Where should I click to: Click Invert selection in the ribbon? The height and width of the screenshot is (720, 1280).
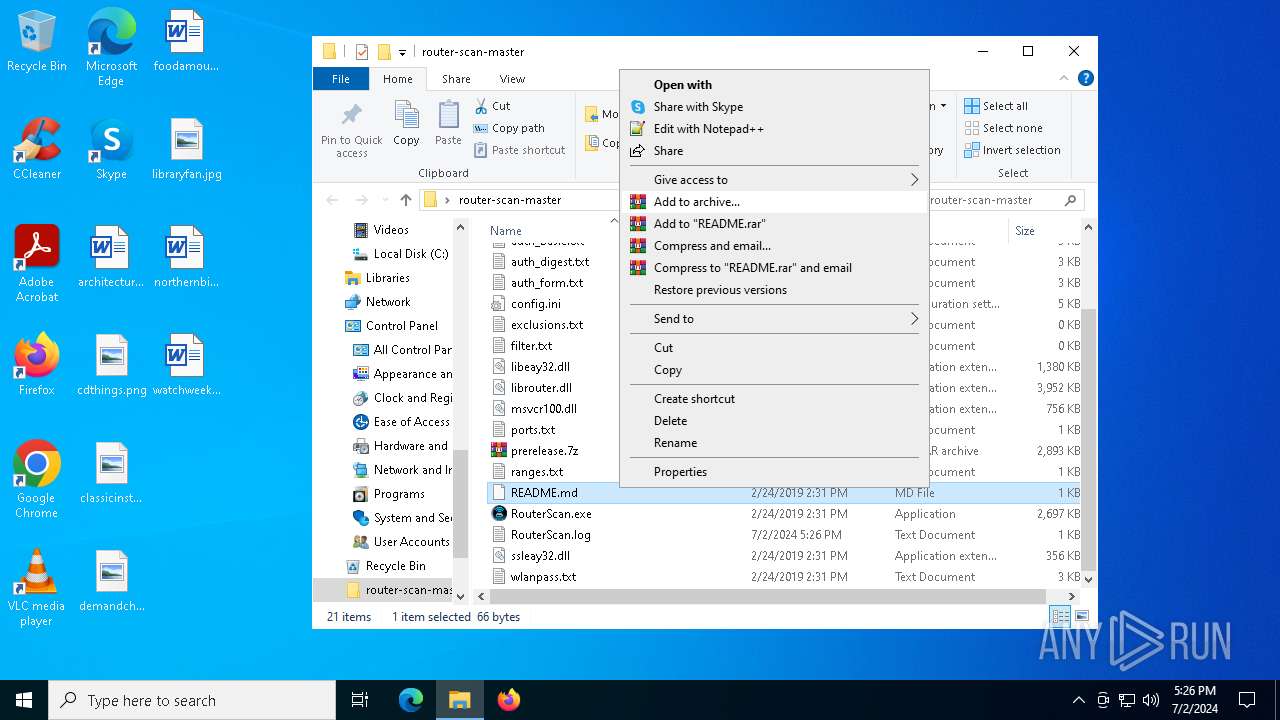[1012, 150]
